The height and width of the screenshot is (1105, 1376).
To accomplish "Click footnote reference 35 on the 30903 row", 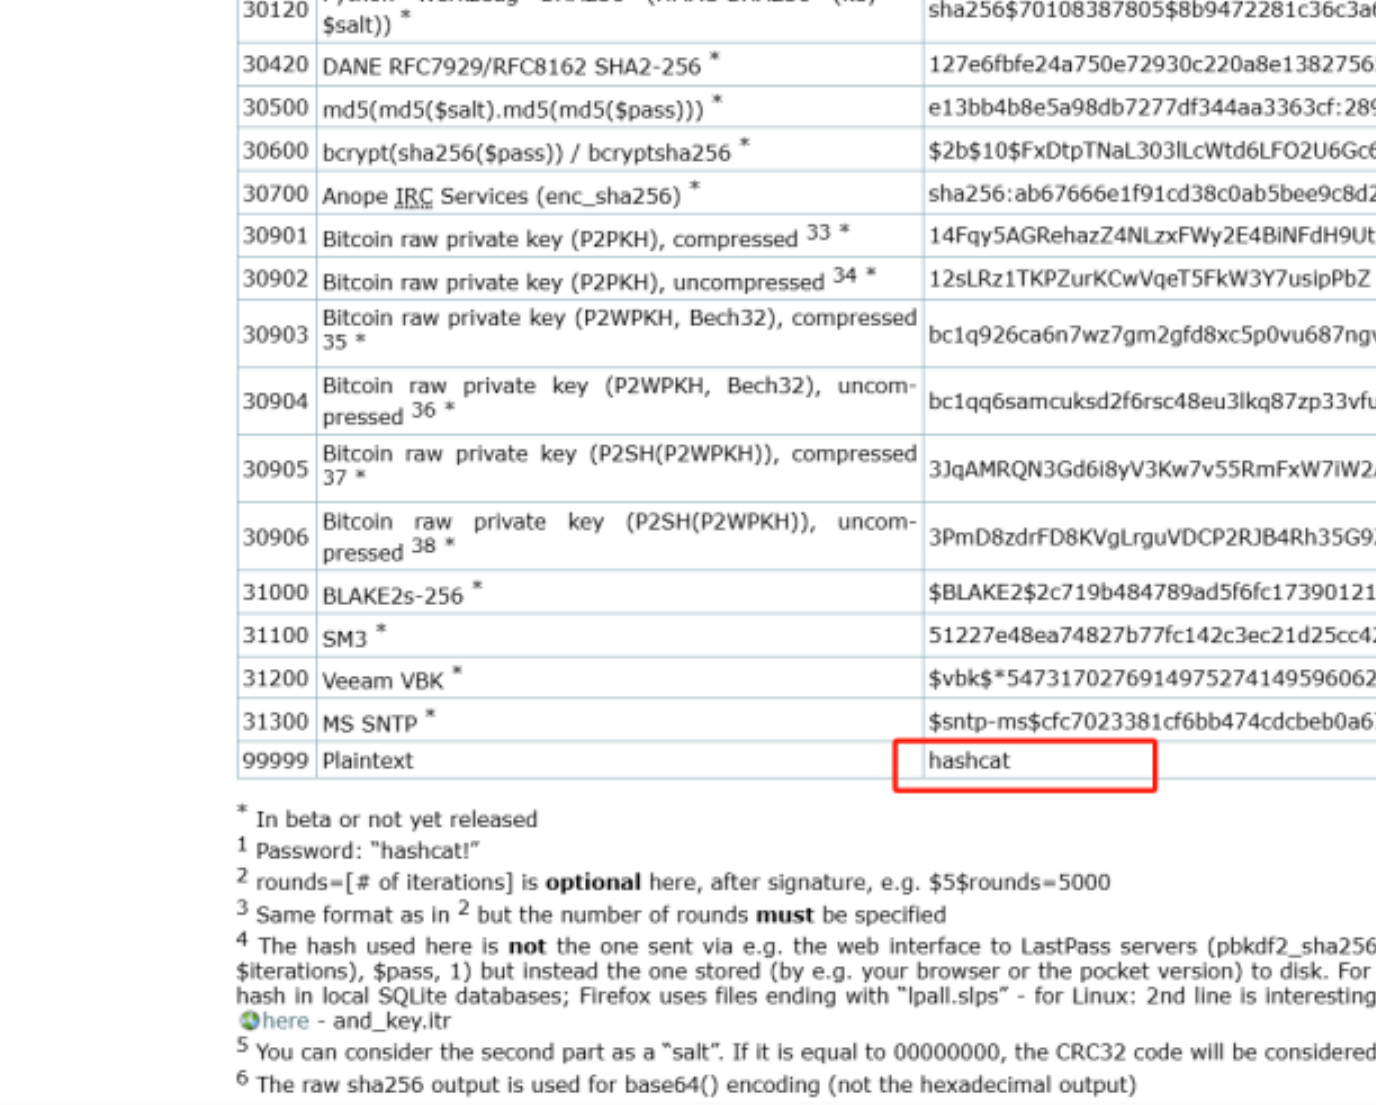I will (x=334, y=342).
